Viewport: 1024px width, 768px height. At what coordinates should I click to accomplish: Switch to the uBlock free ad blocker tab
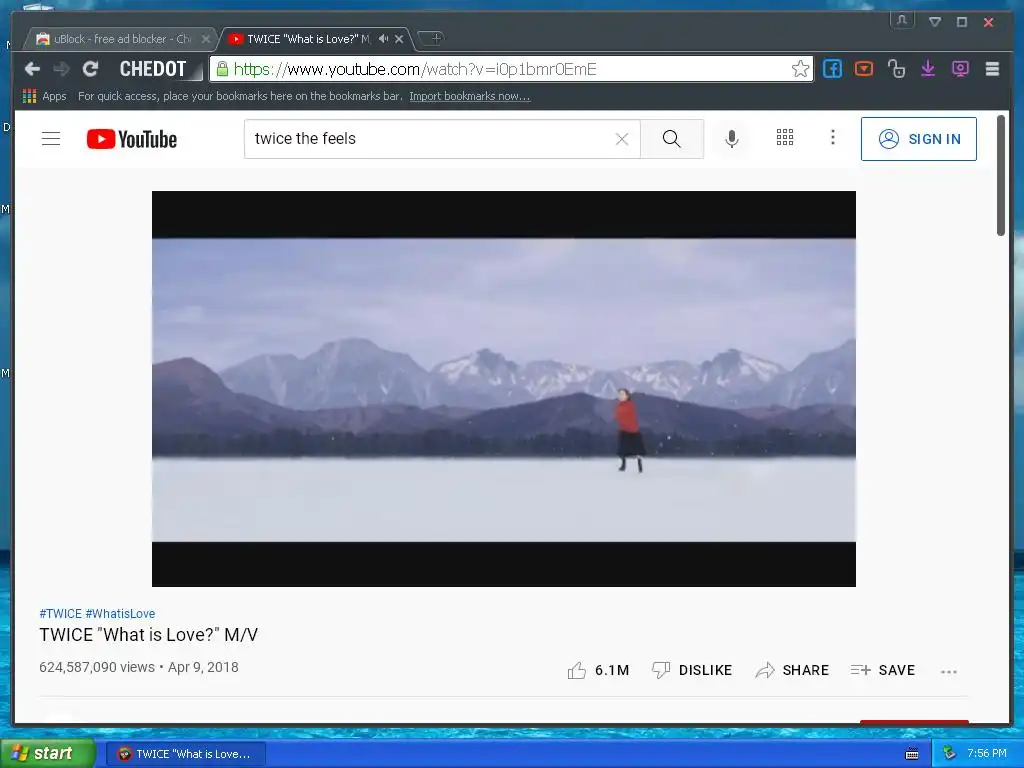(x=121, y=39)
